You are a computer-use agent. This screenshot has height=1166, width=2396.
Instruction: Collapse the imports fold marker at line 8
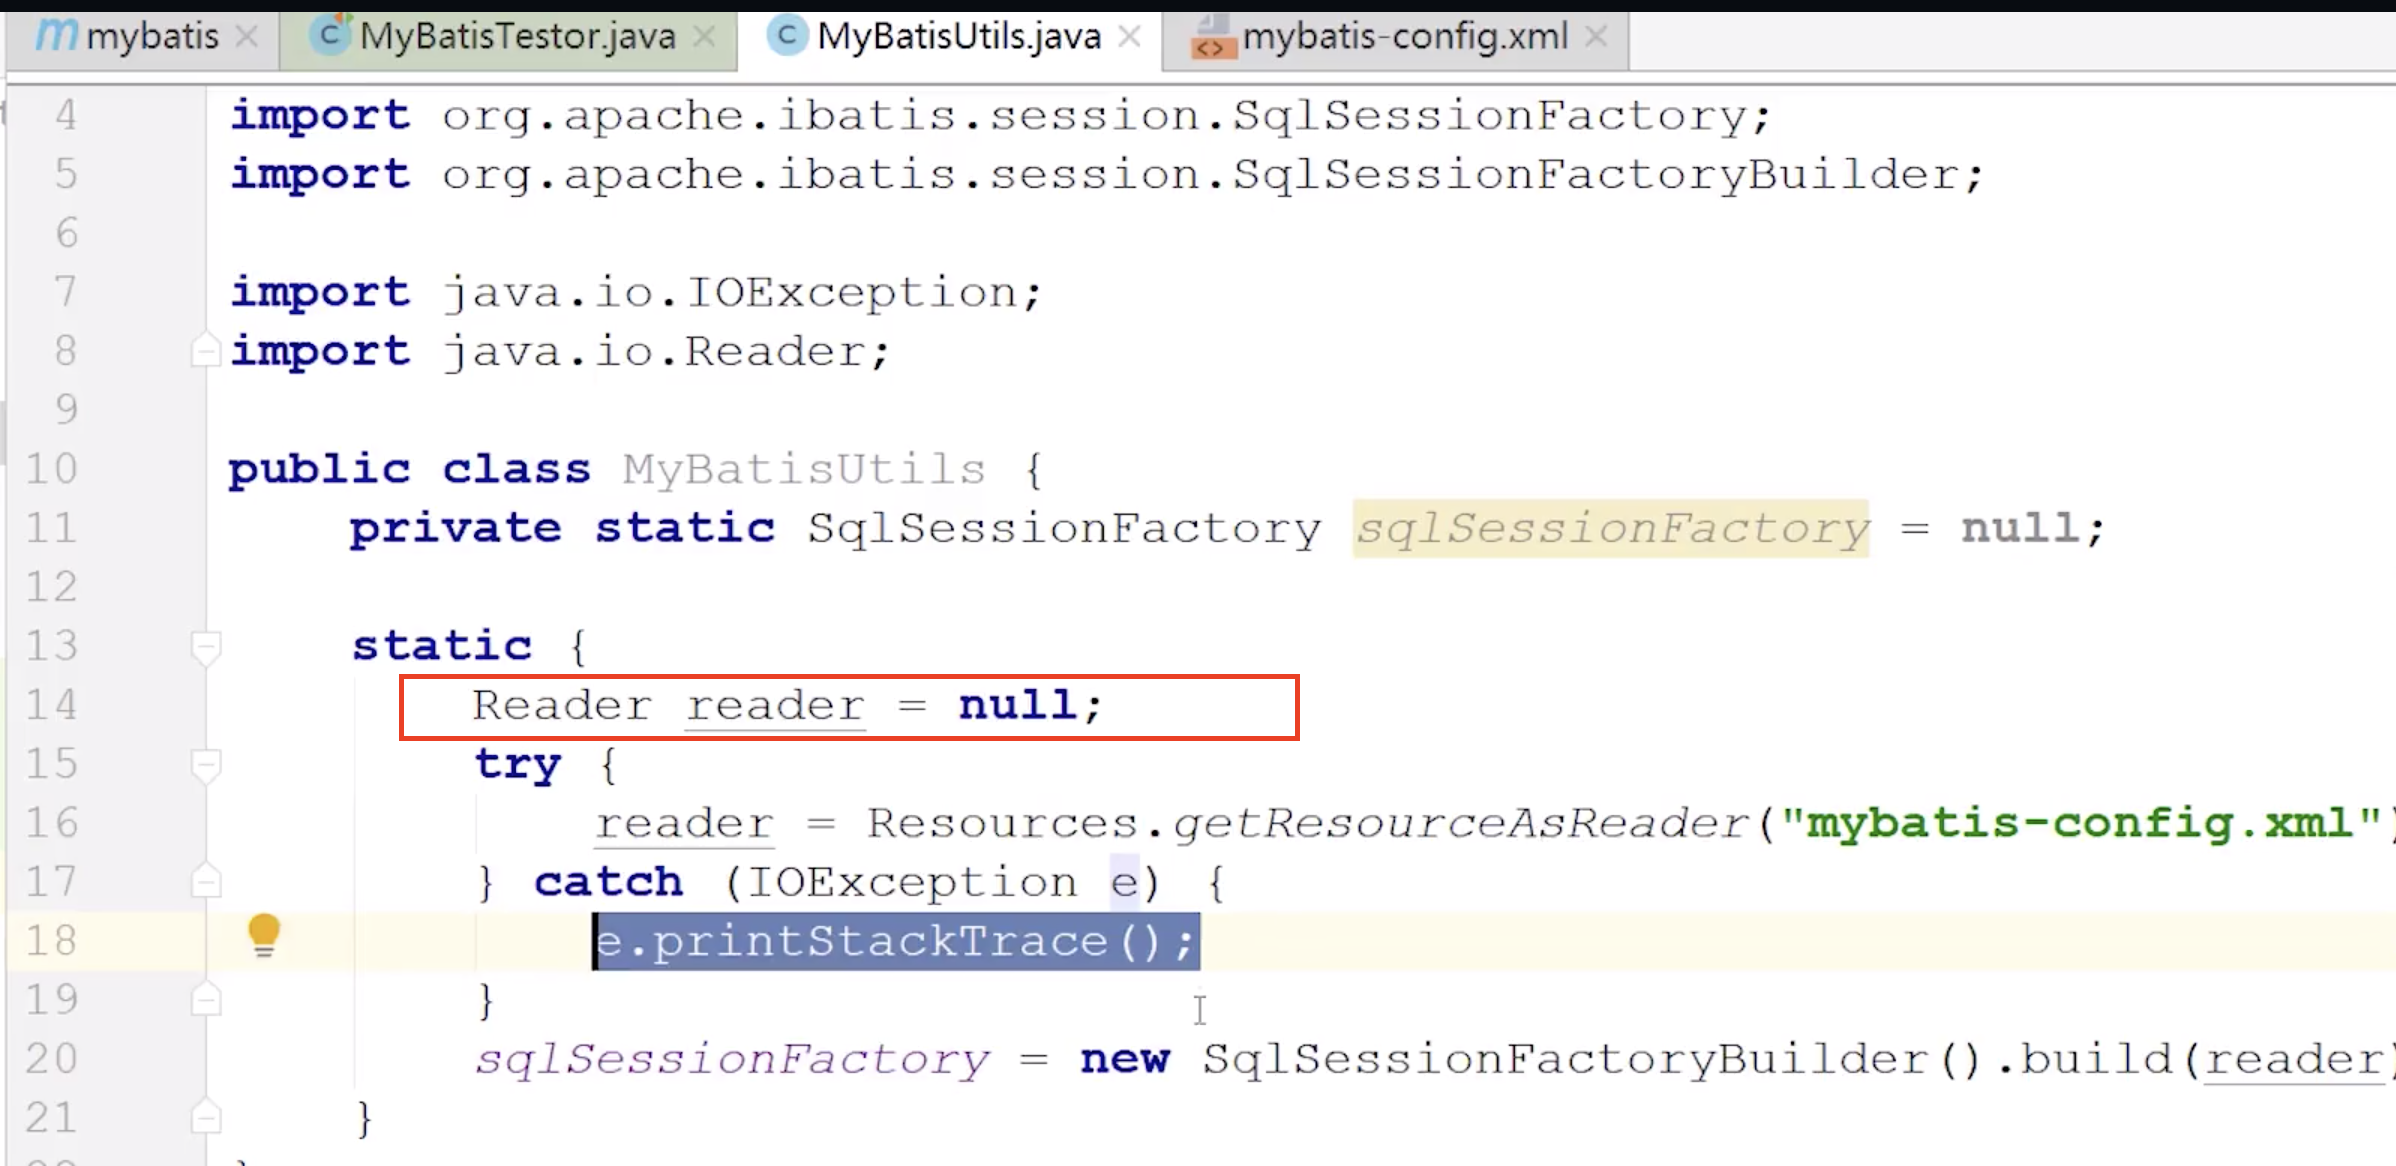(205, 350)
